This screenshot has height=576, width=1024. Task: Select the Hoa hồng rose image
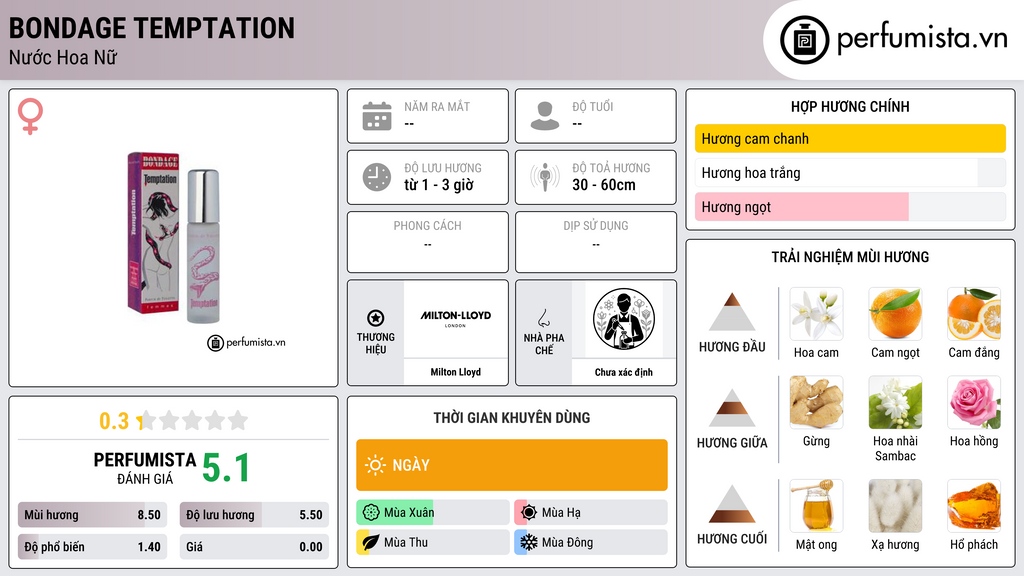[974, 402]
